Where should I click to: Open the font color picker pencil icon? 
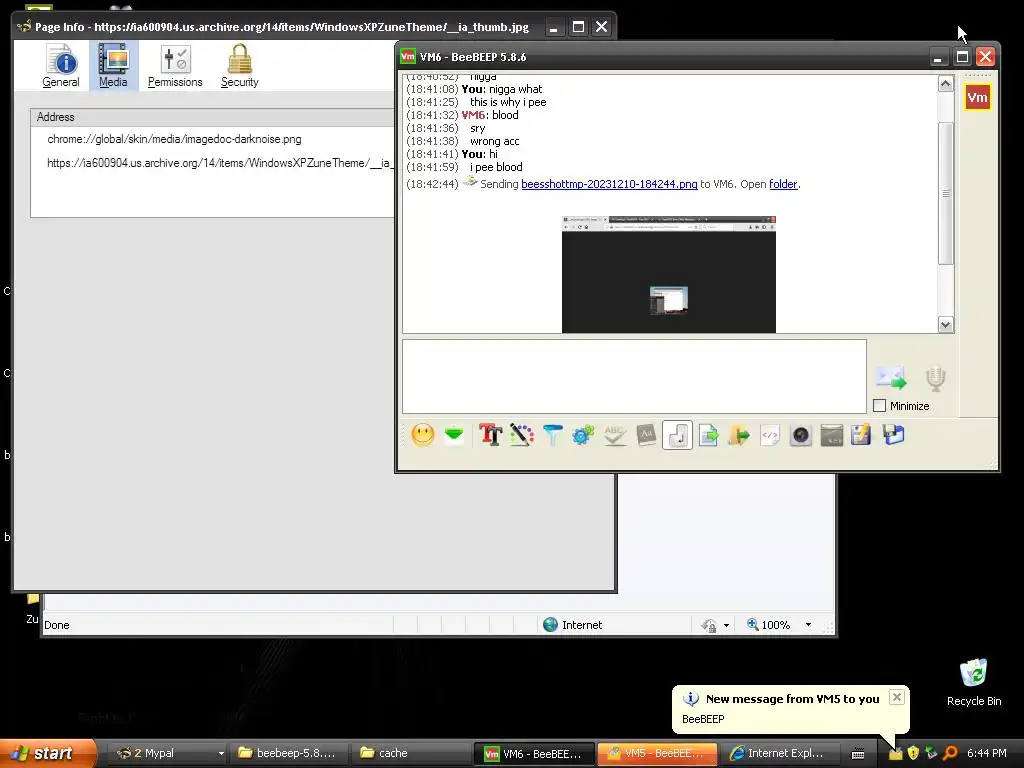521,435
